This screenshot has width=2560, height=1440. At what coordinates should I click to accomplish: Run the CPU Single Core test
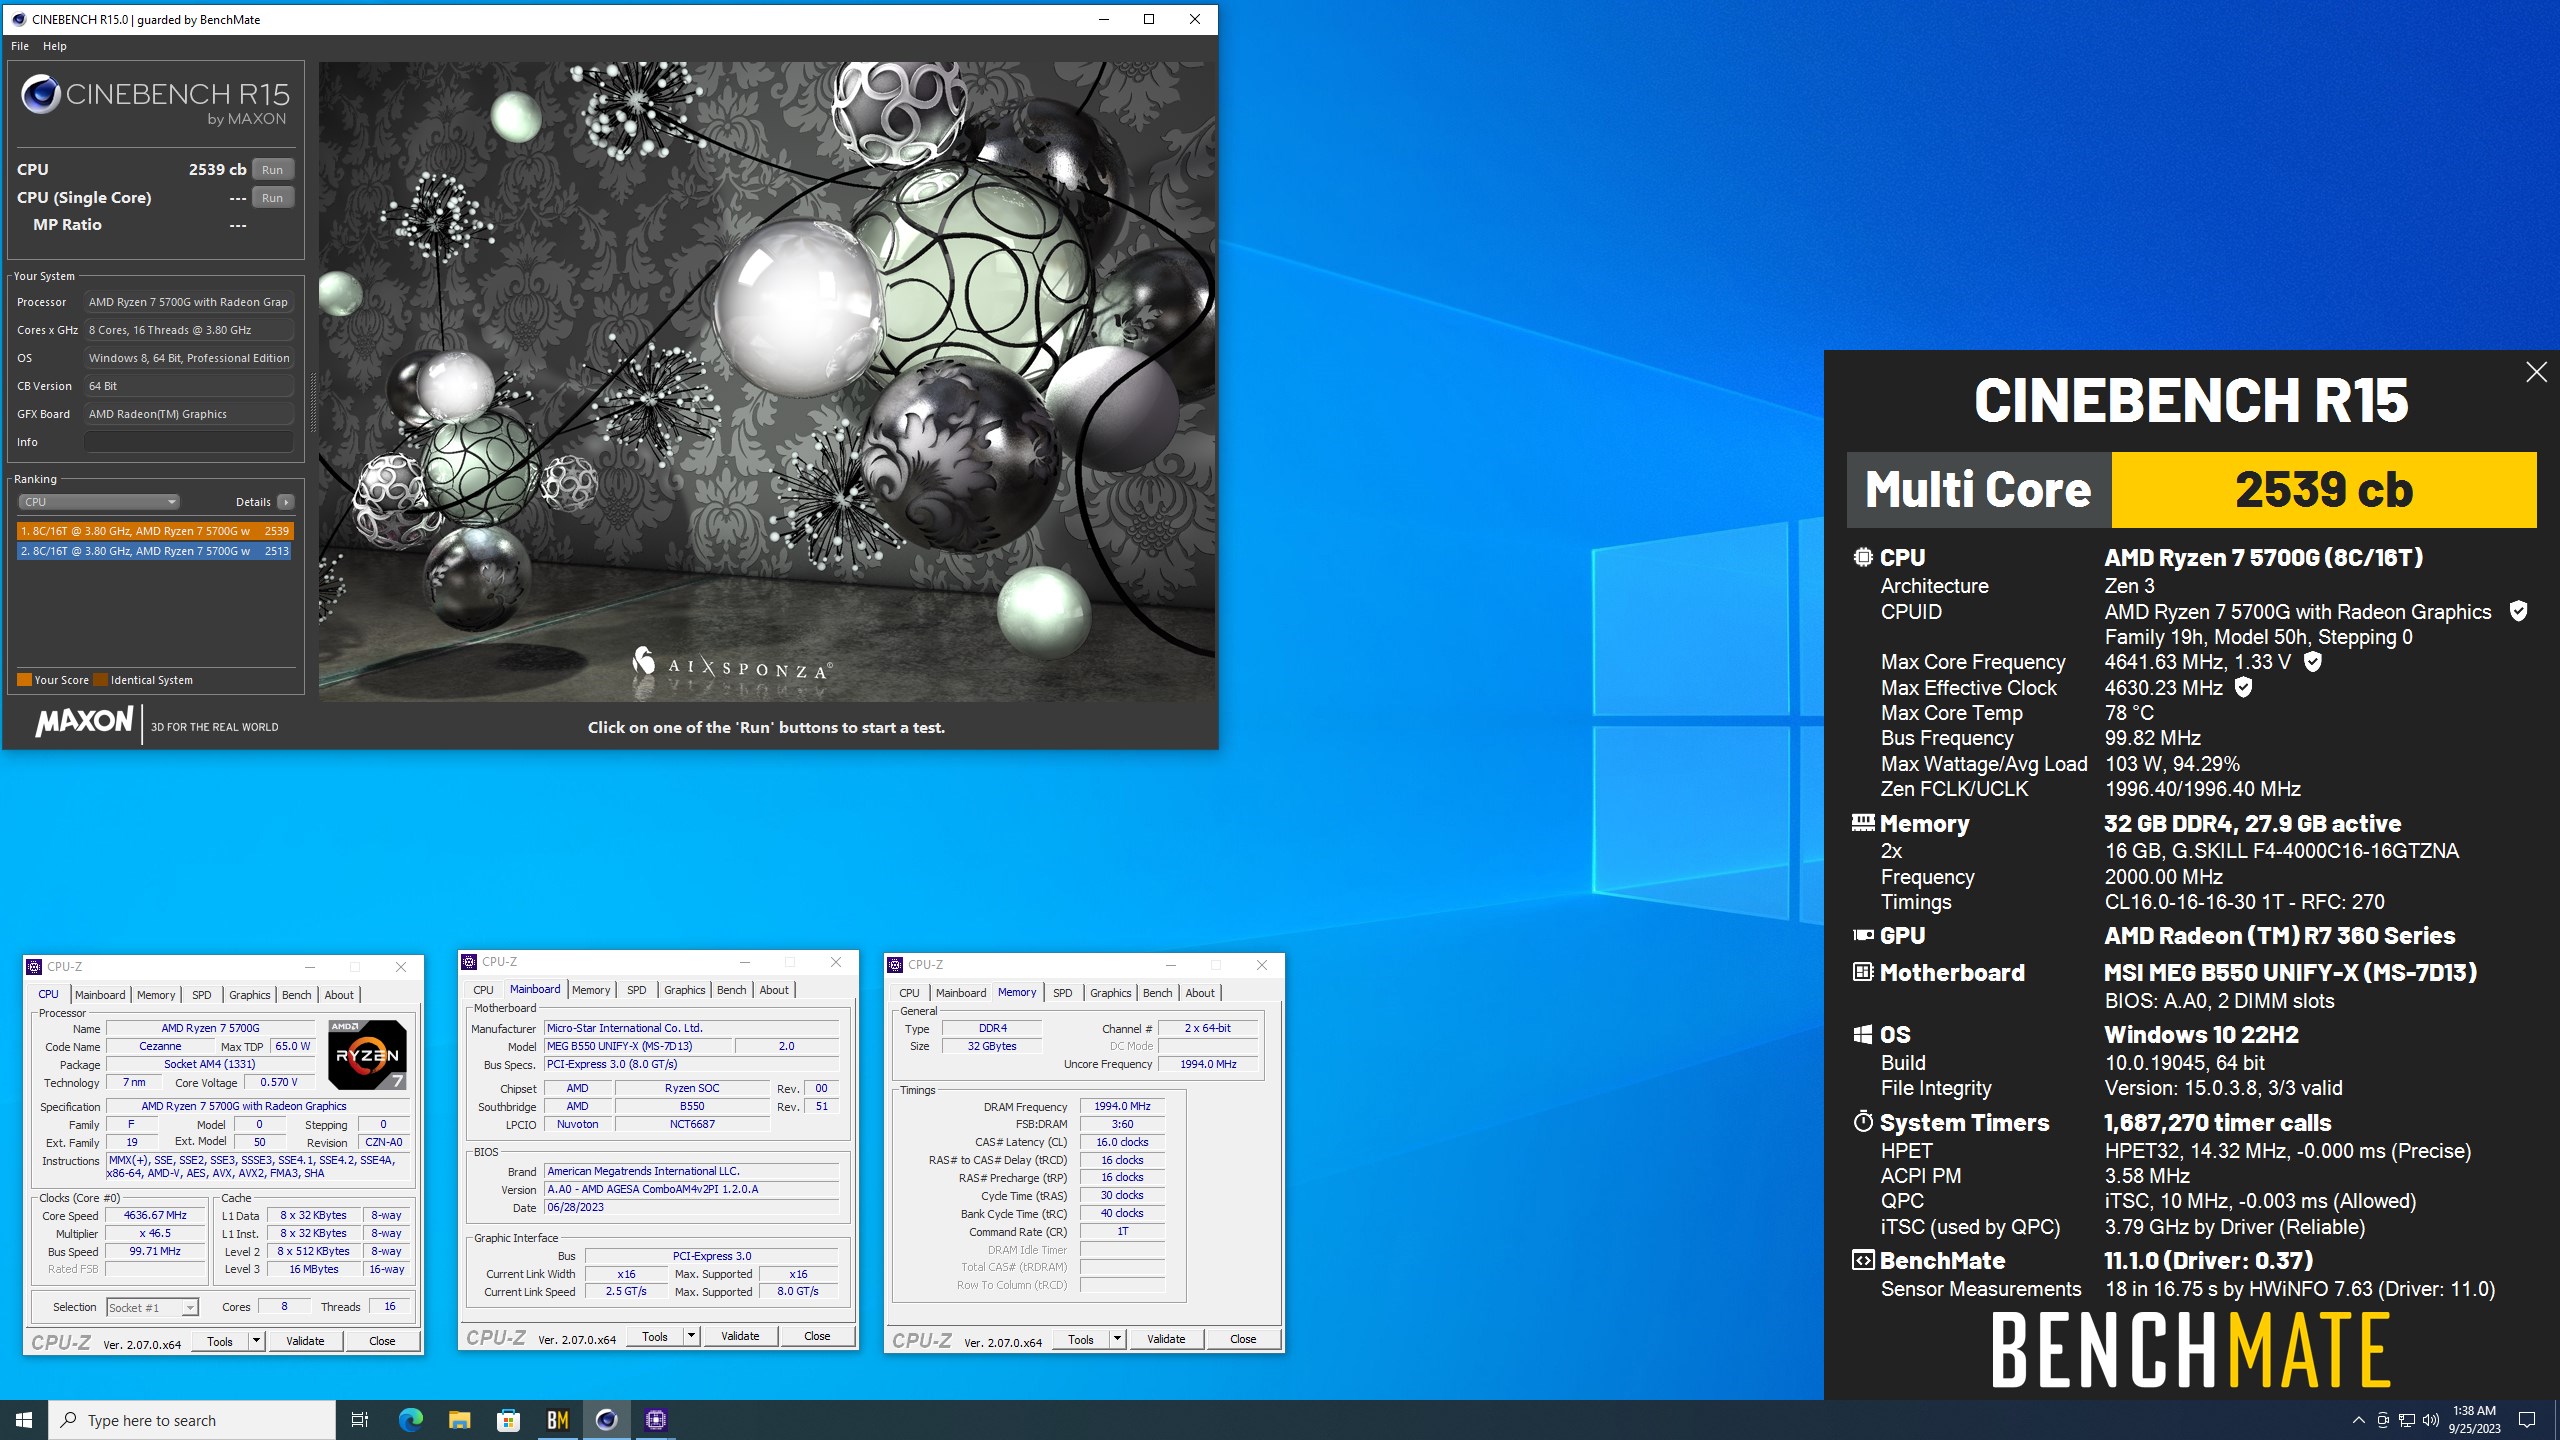272,197
